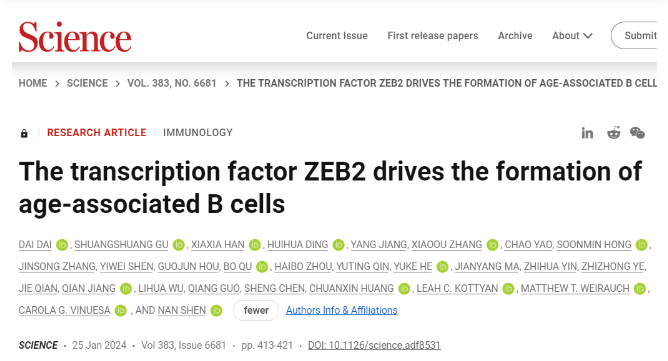
Task: Open Current Issue menu item
Action: [x=337, y=36]
